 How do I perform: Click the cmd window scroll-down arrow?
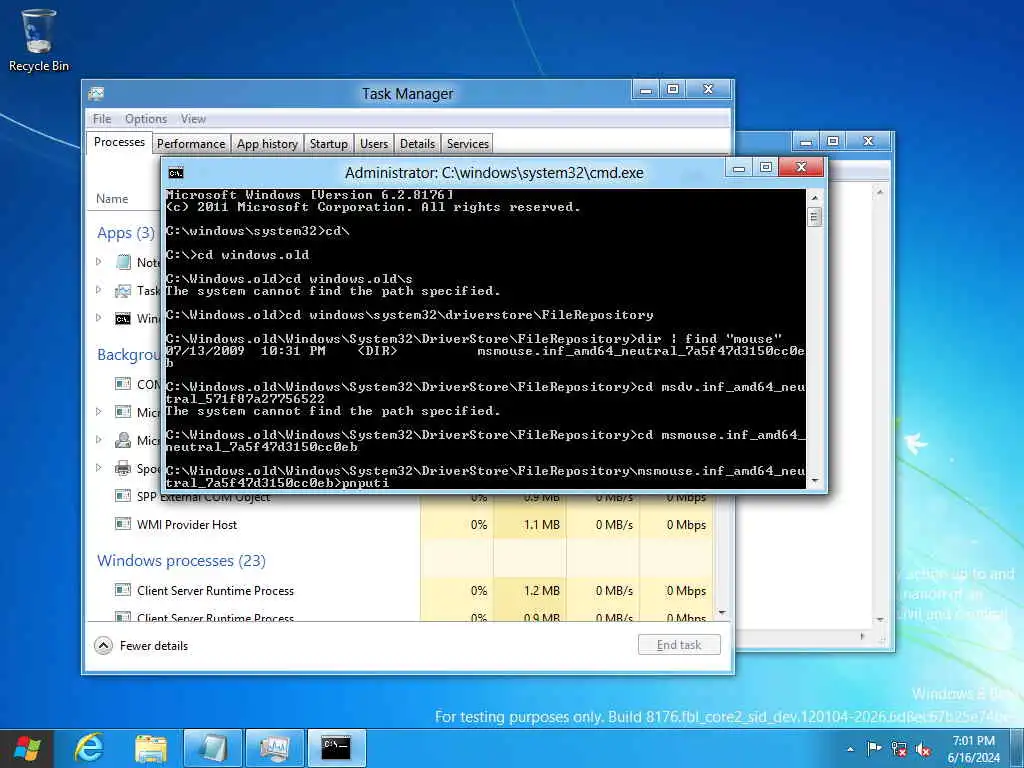[814, 481]
